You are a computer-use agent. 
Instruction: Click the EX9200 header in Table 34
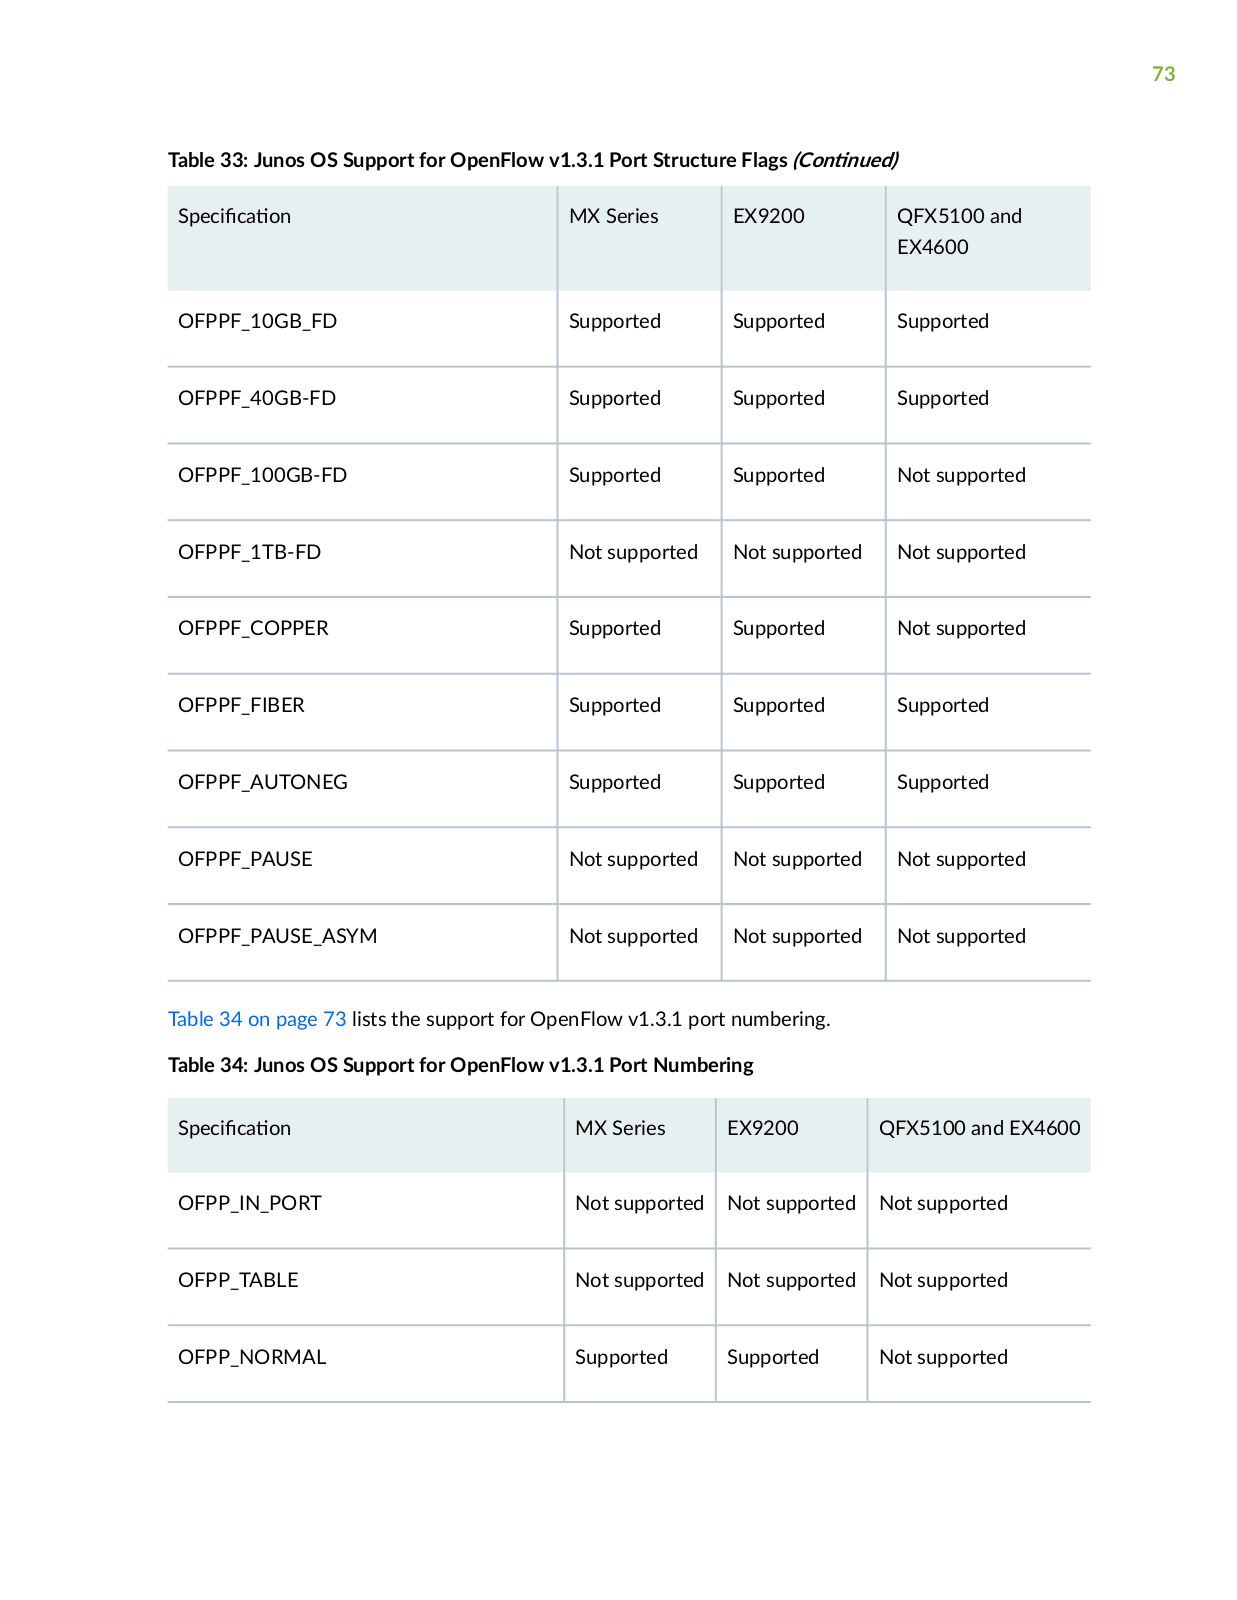[x=763, y=1128]
